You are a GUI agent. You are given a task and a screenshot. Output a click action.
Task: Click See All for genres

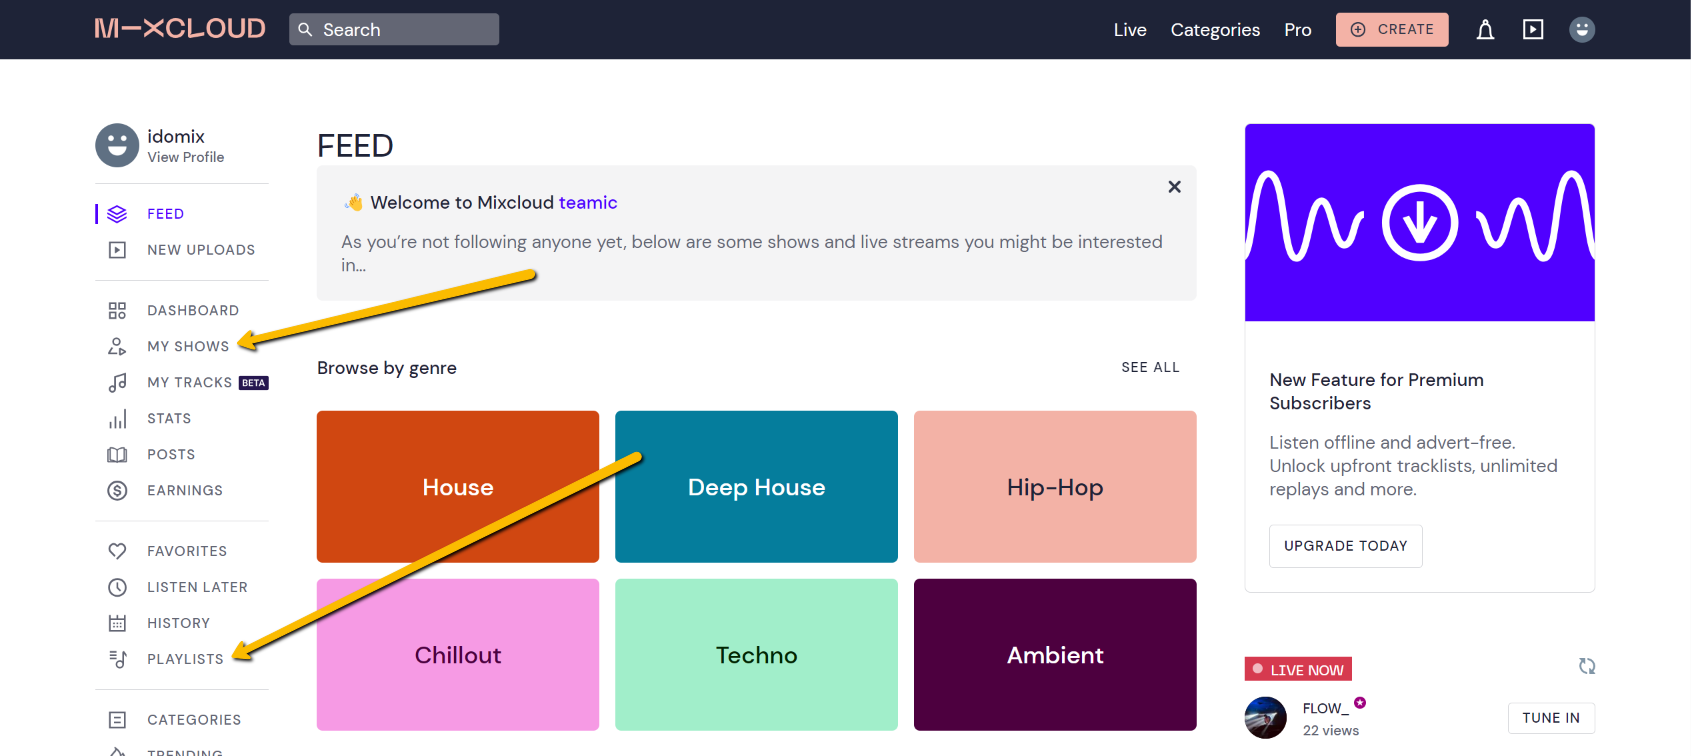point(1150,368)
